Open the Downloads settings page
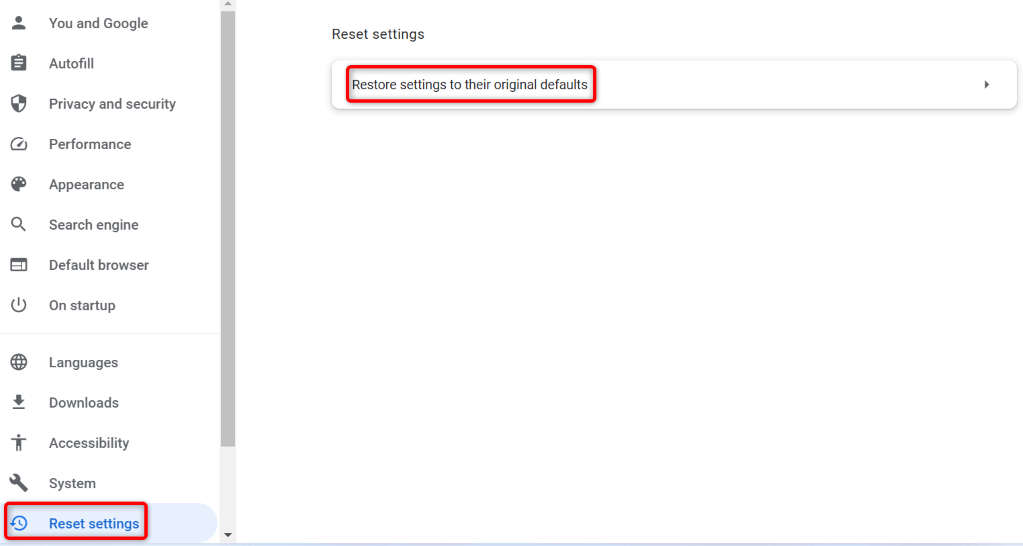 point(84,403)
